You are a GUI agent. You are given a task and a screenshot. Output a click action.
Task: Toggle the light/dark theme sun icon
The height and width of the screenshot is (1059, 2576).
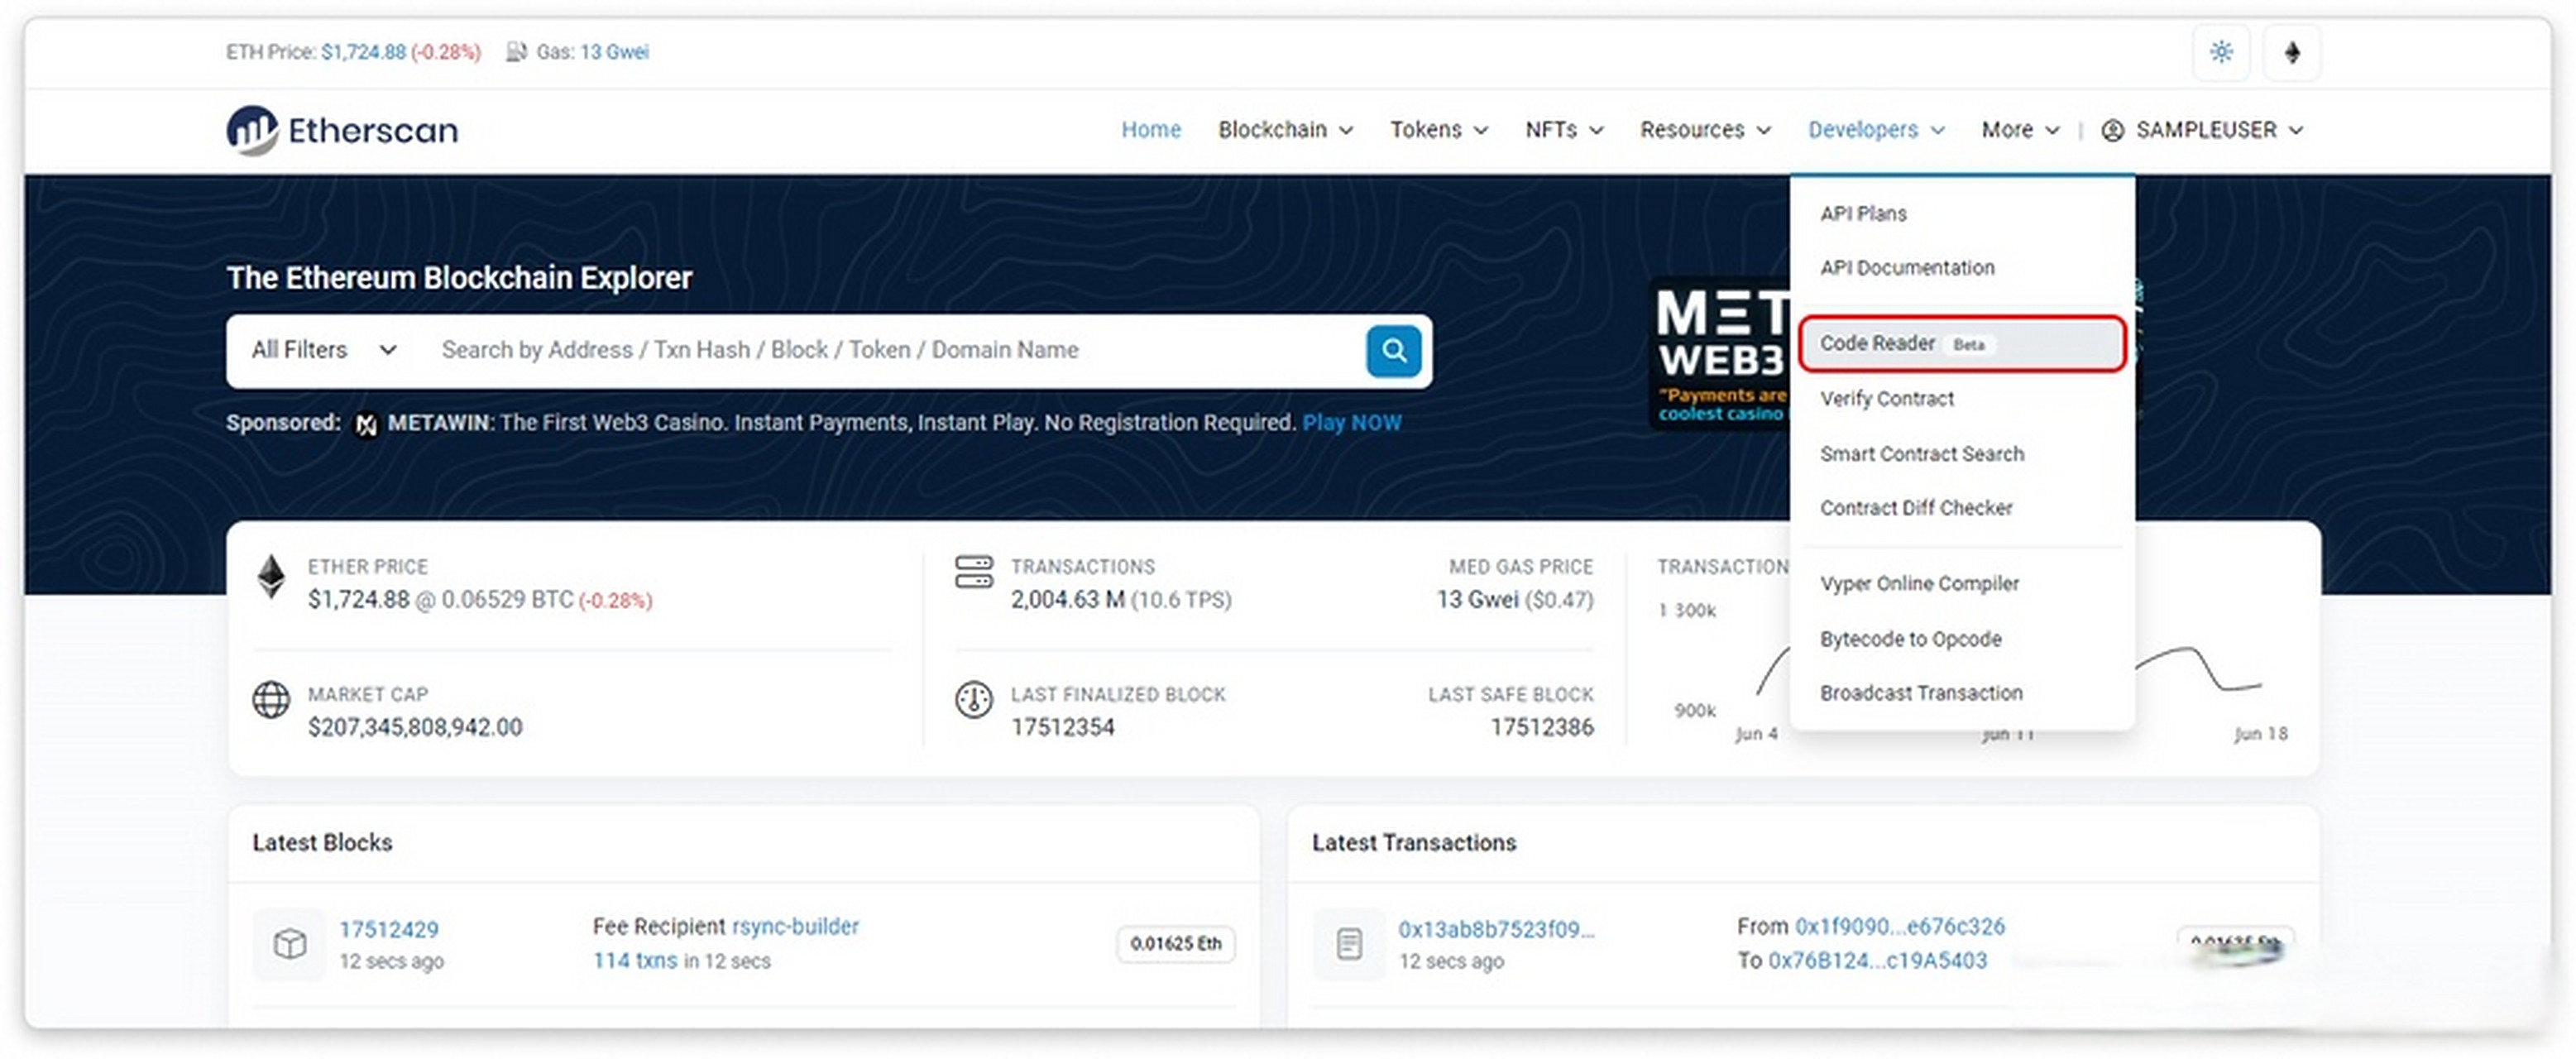click(x=2221, y=52)
